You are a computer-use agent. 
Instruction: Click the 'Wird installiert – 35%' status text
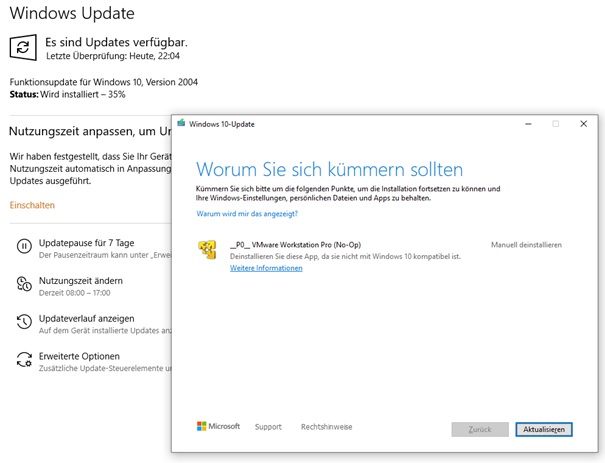tap(83, 95)
